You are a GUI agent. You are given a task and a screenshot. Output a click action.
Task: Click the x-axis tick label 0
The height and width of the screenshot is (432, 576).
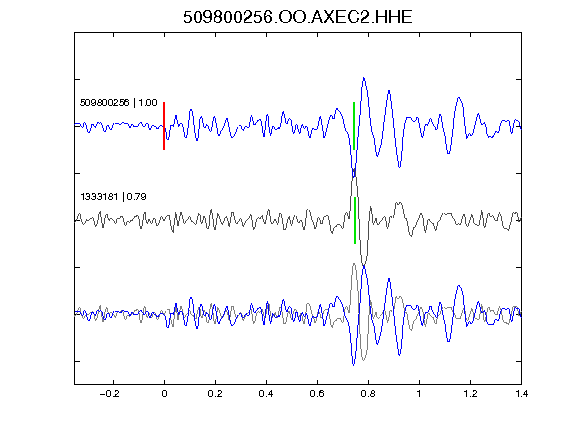click(164, 394)
